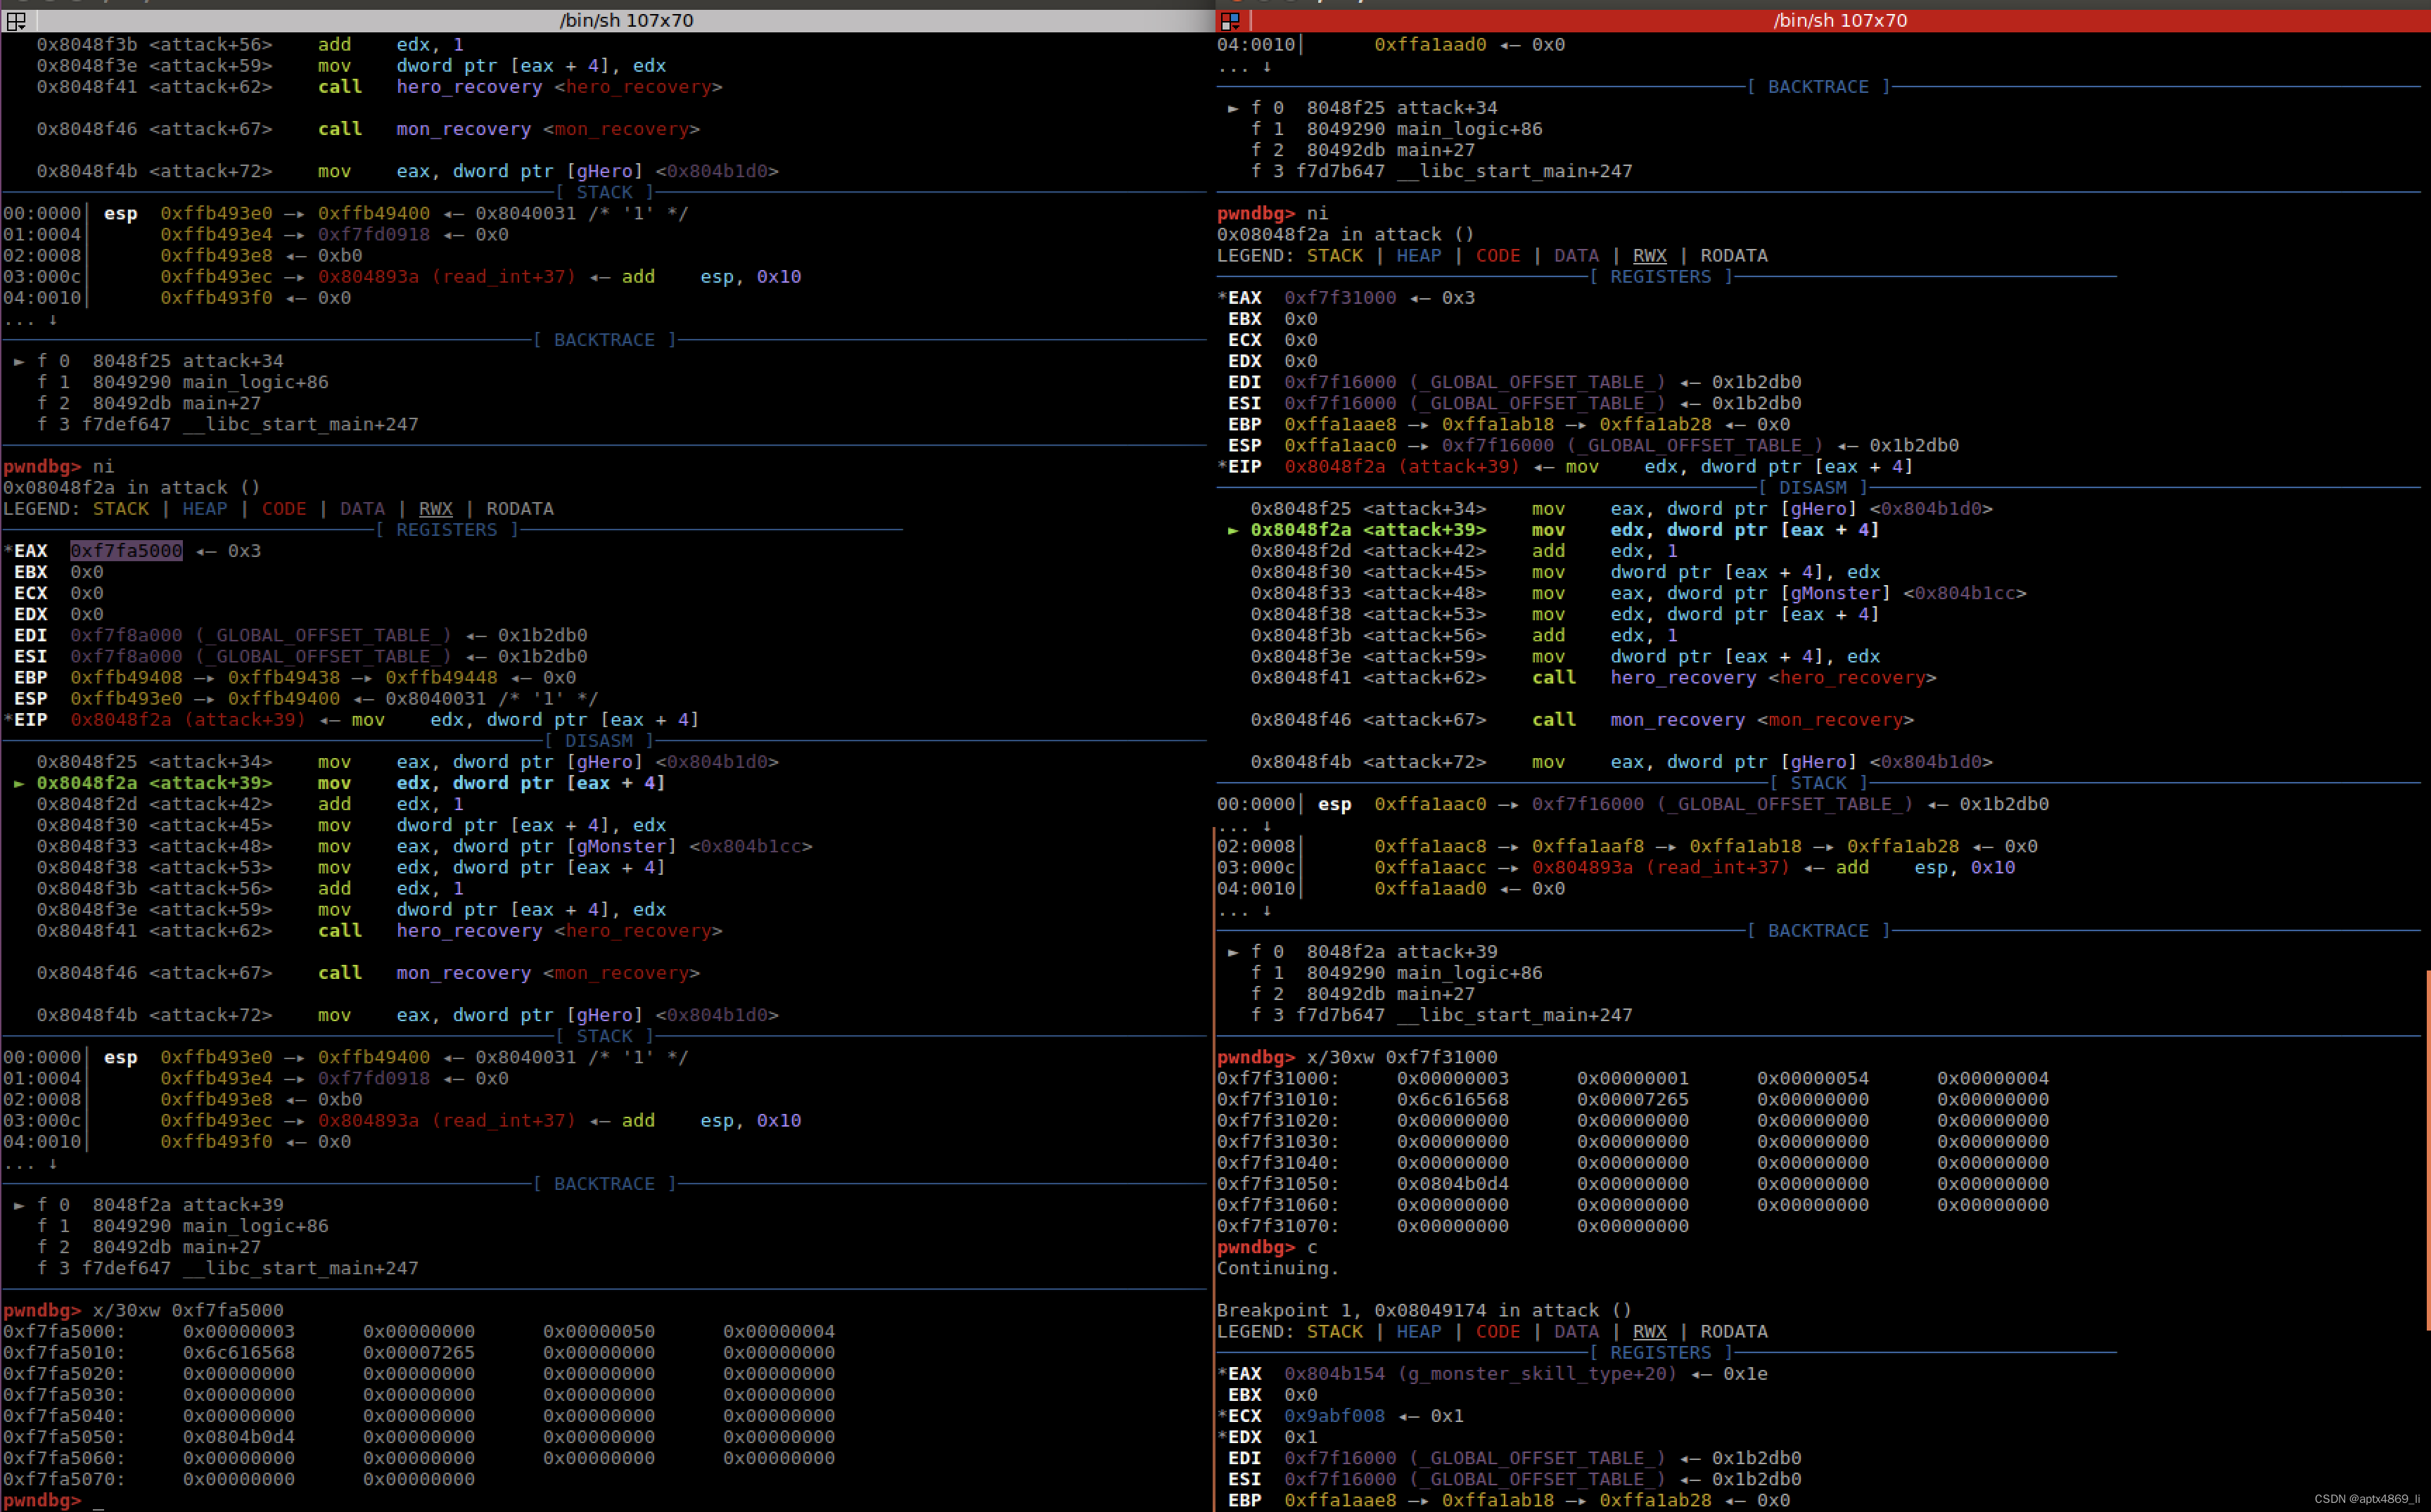
Task: Click ECX value 0x9abf008 in right pane
Action: pyautogui.click(x=1334, y=1416)
